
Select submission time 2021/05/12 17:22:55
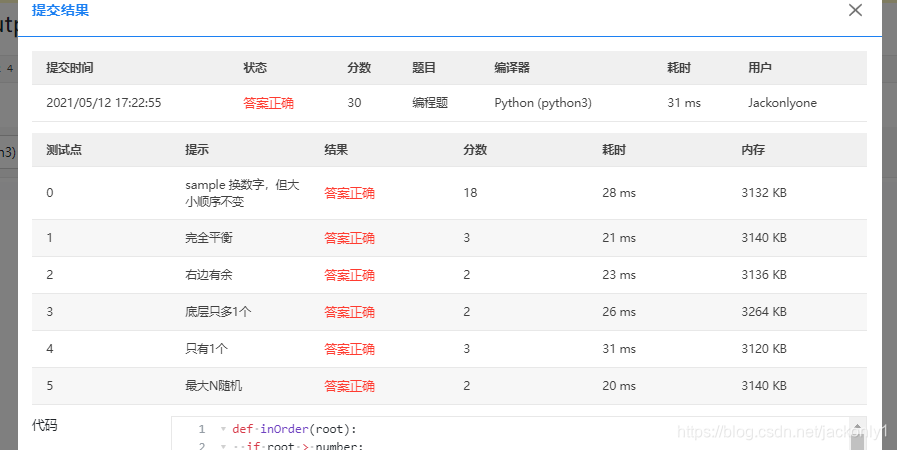pyautogui.click(x=104, y=103)
